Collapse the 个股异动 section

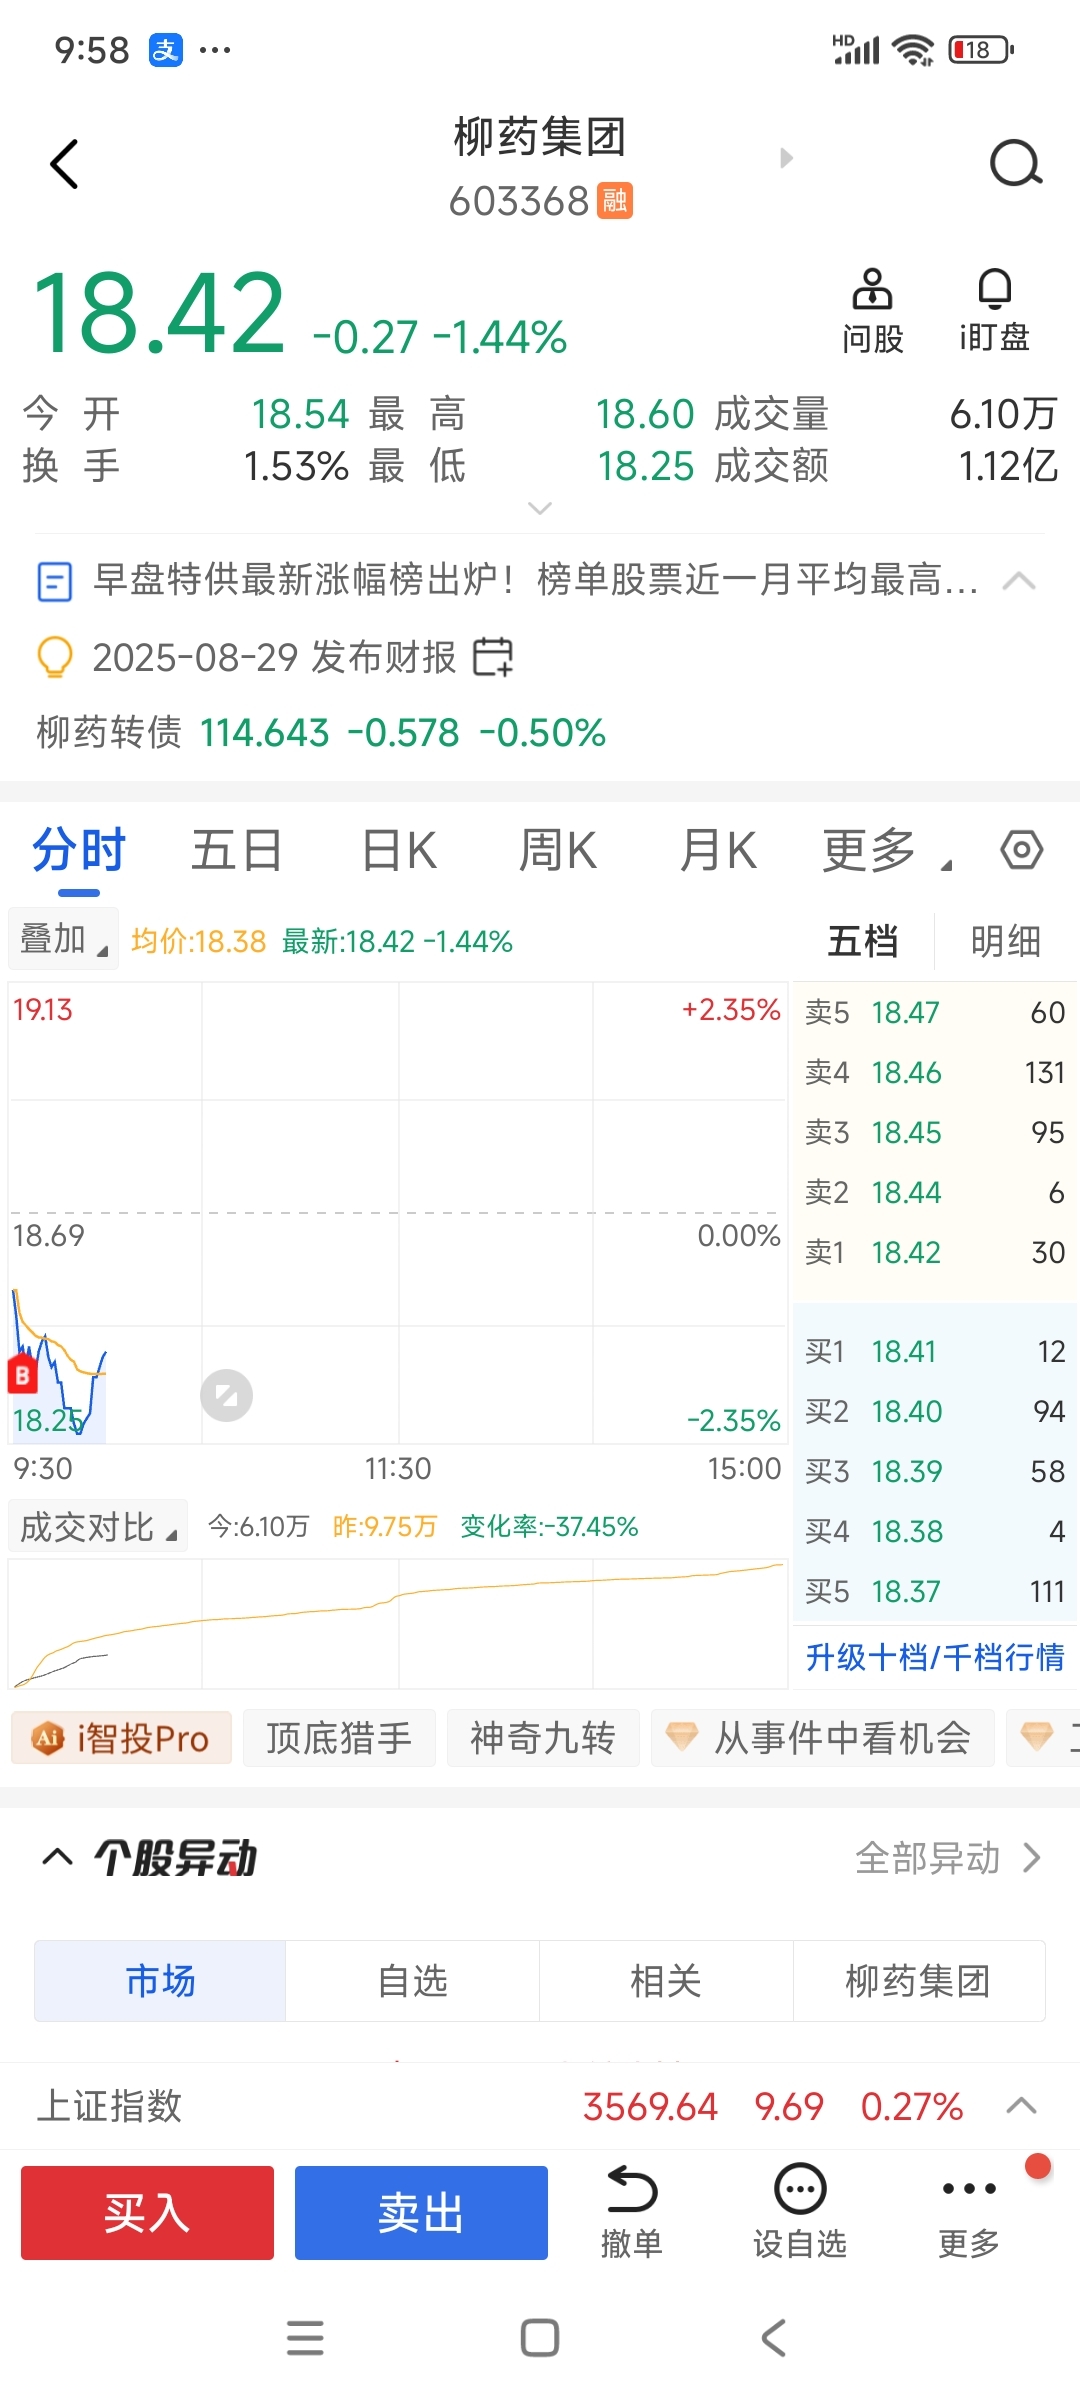pos(57,1858)
